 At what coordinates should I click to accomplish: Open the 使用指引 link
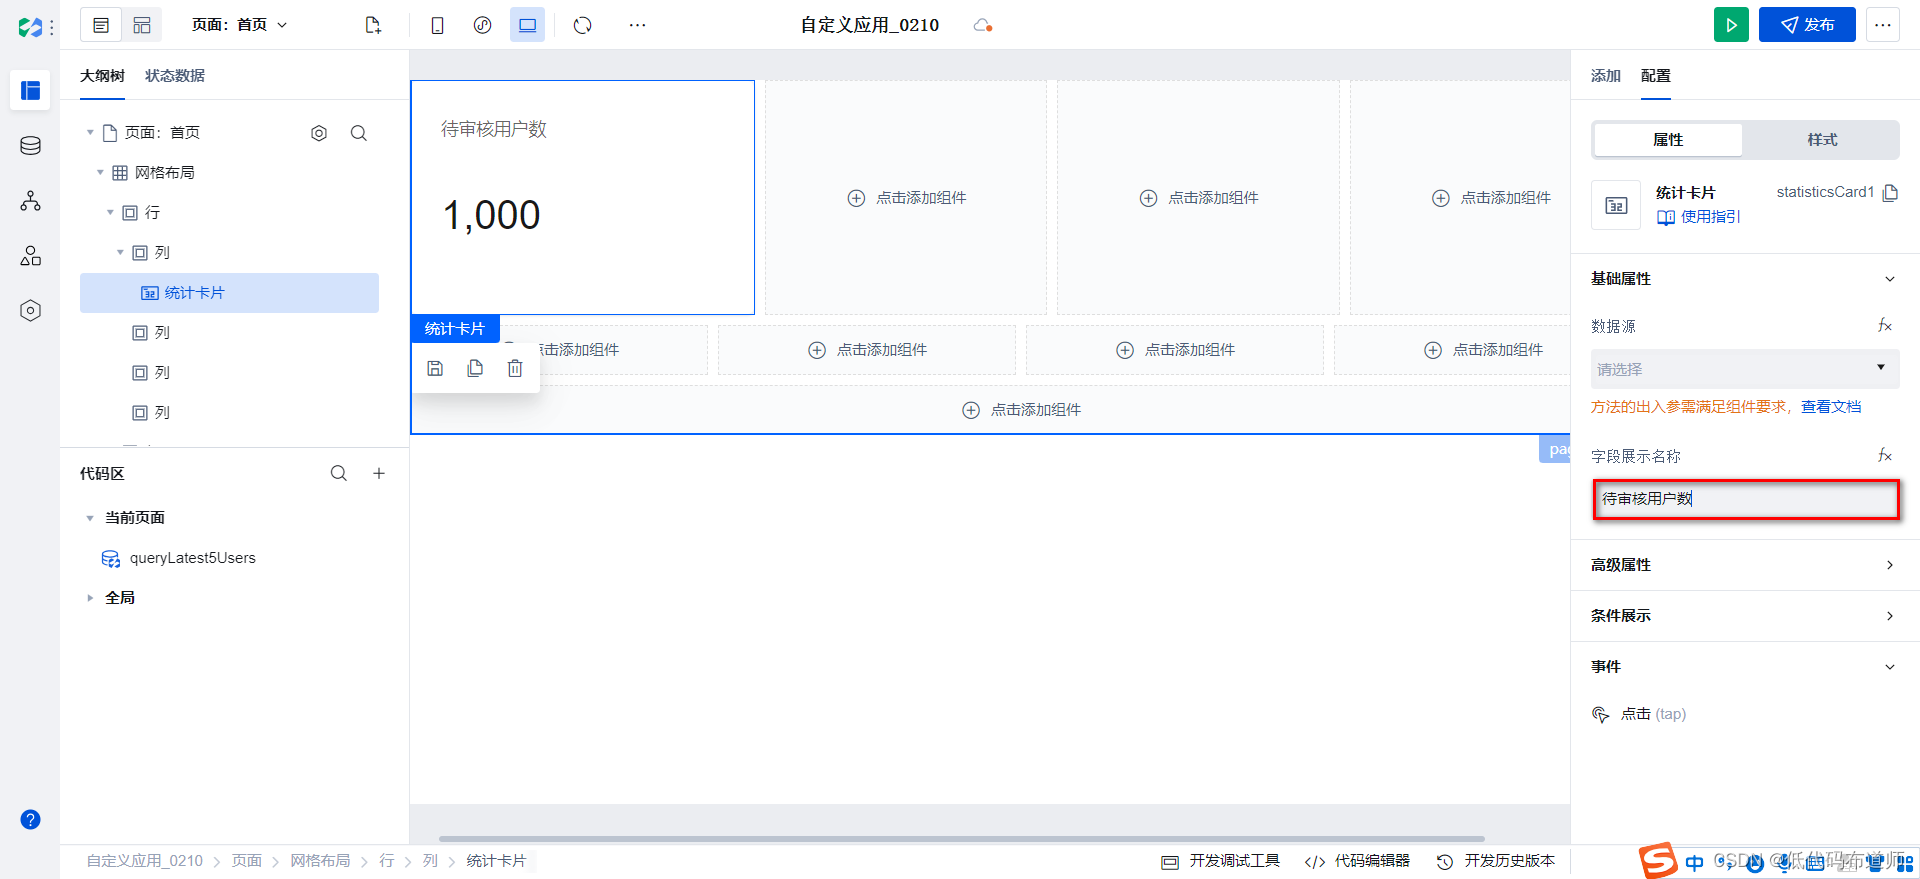click(1699, 217)
